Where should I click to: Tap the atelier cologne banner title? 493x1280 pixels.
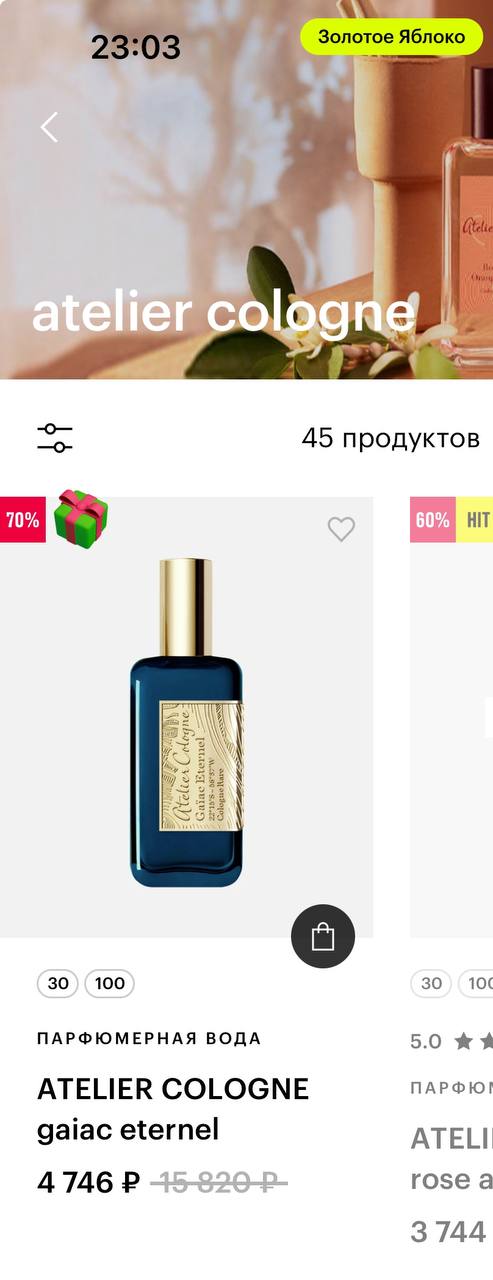pyautogui.click(x=223, y=313)
